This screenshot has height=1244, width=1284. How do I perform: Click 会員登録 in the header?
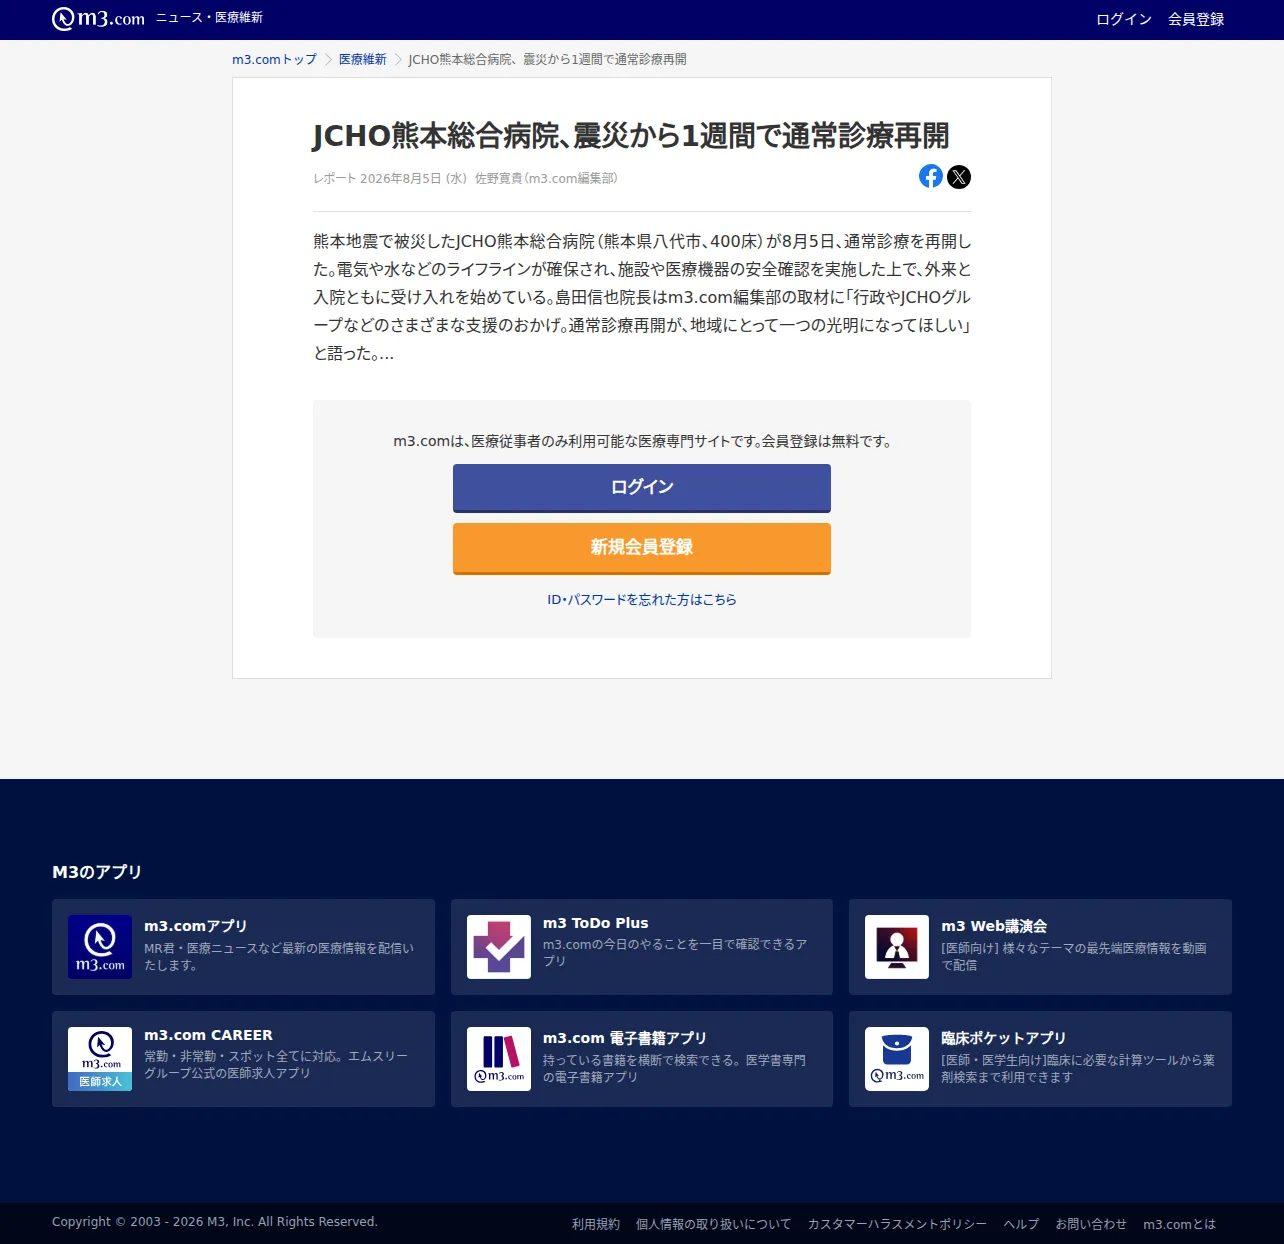(x=1196, y=20)
